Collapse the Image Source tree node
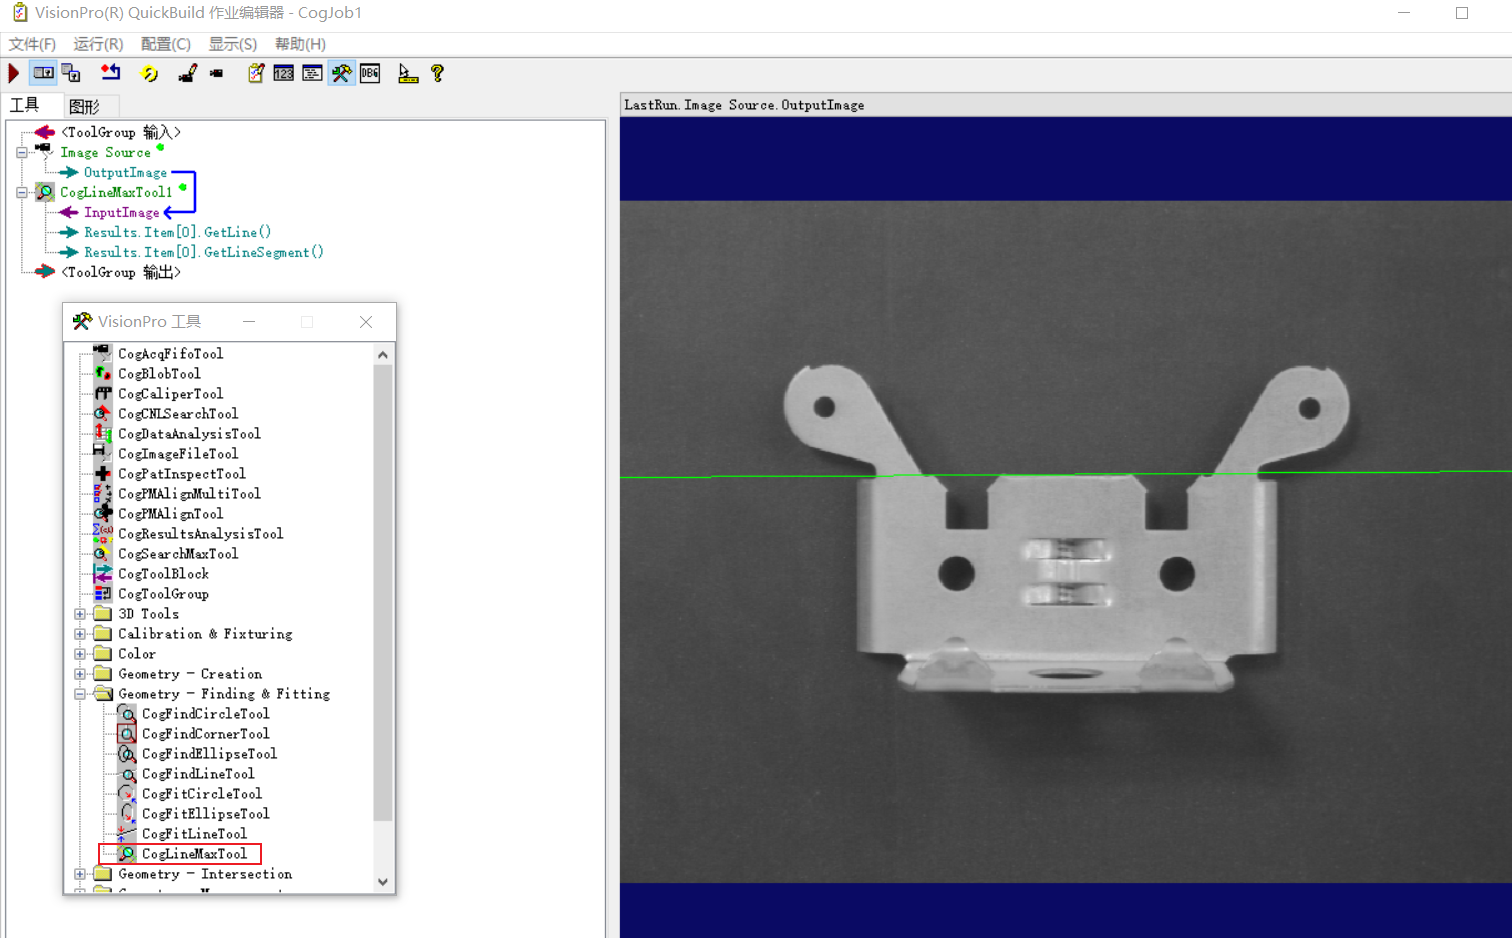This screenshot has width=1512, height=938. (22, 152)
